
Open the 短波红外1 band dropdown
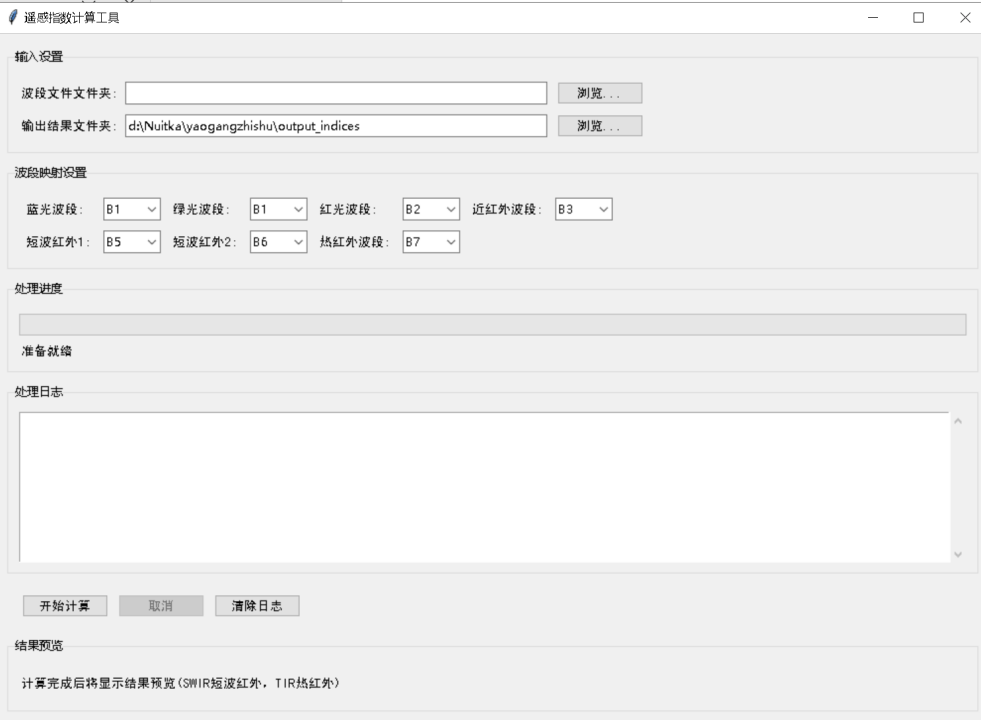pos(132,241)
